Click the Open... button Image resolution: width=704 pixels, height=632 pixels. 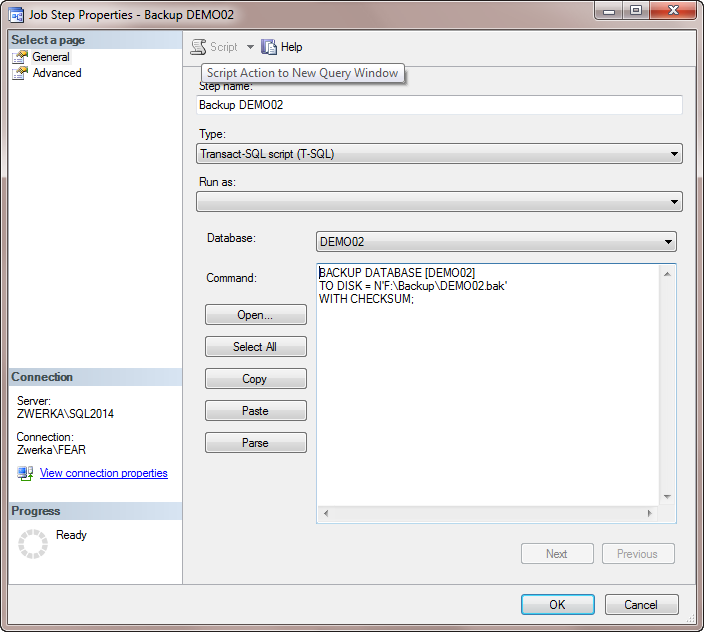tap(255, 315)
